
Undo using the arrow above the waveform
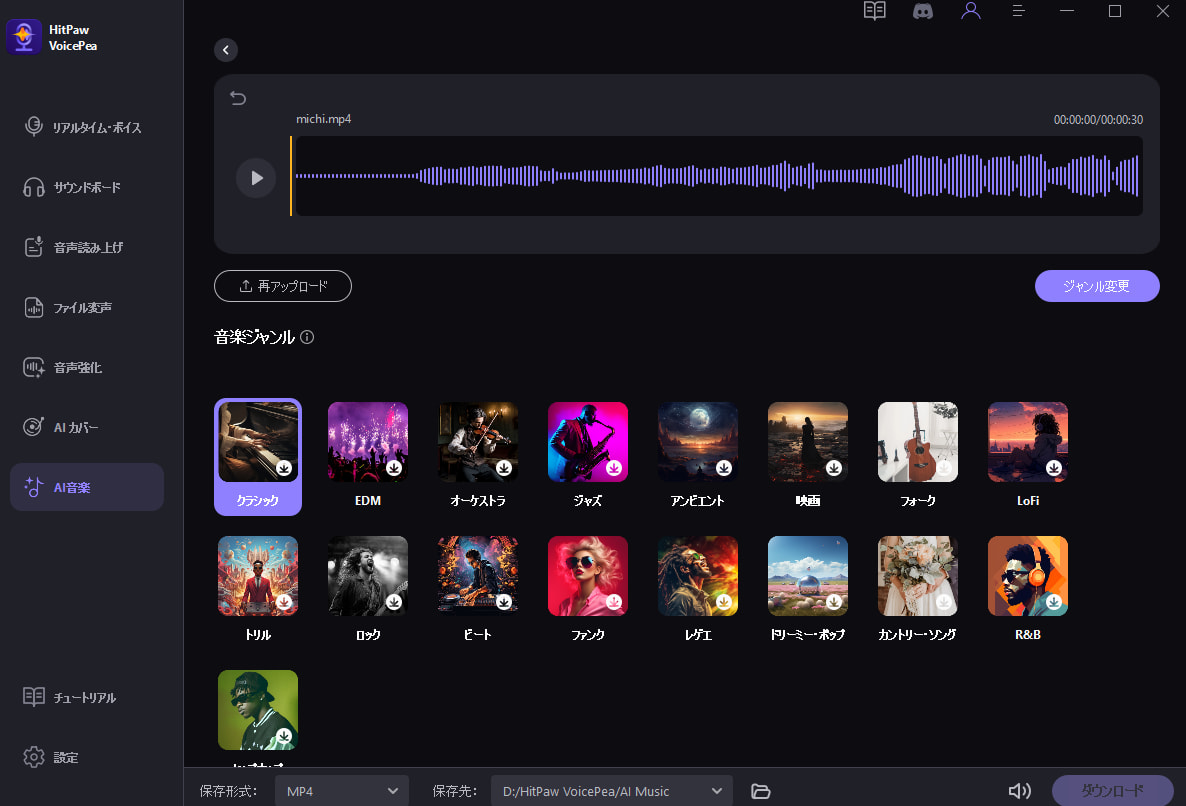[x=238, y=98]
